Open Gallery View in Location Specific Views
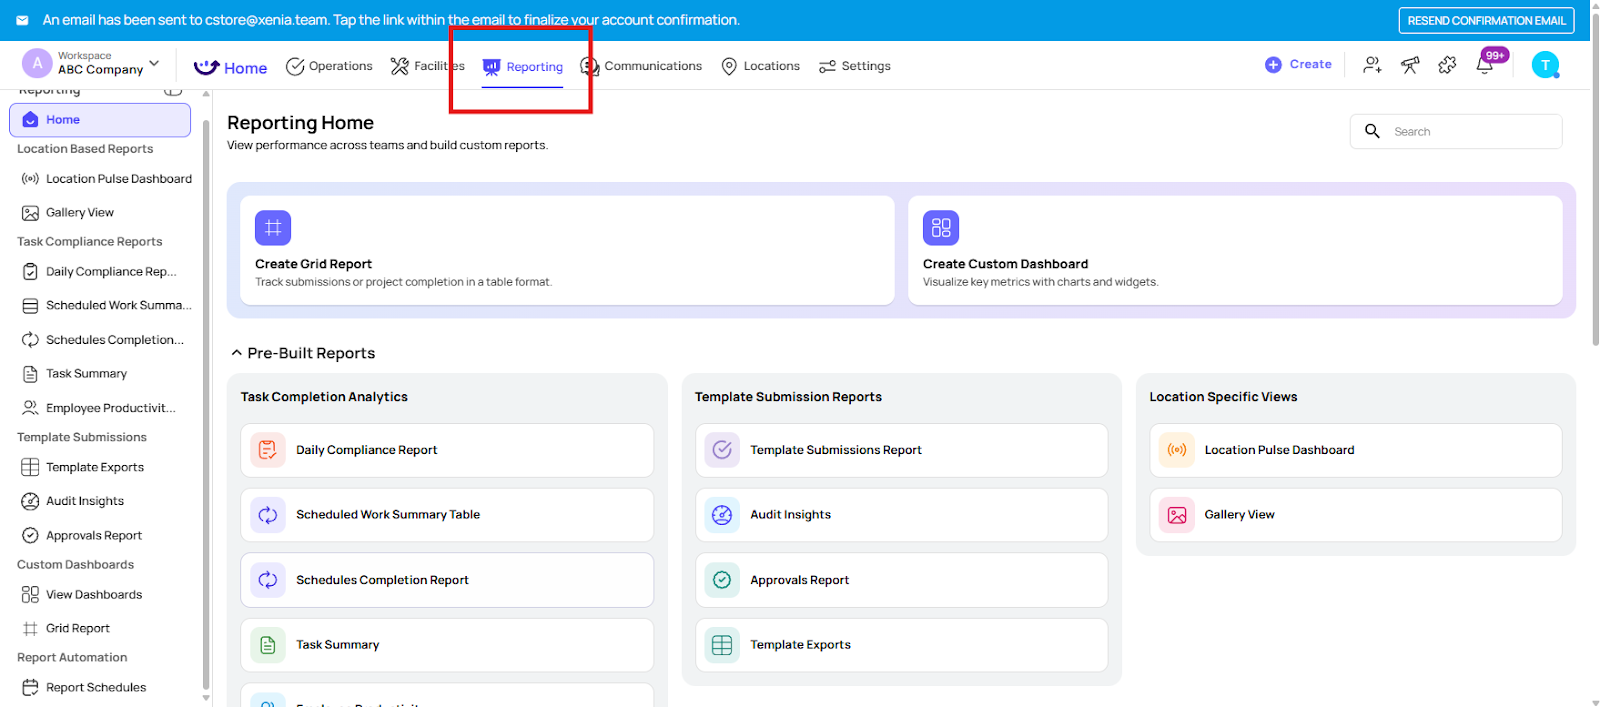The height and width of the screenshot is (707, 1600). point(1355,515)
